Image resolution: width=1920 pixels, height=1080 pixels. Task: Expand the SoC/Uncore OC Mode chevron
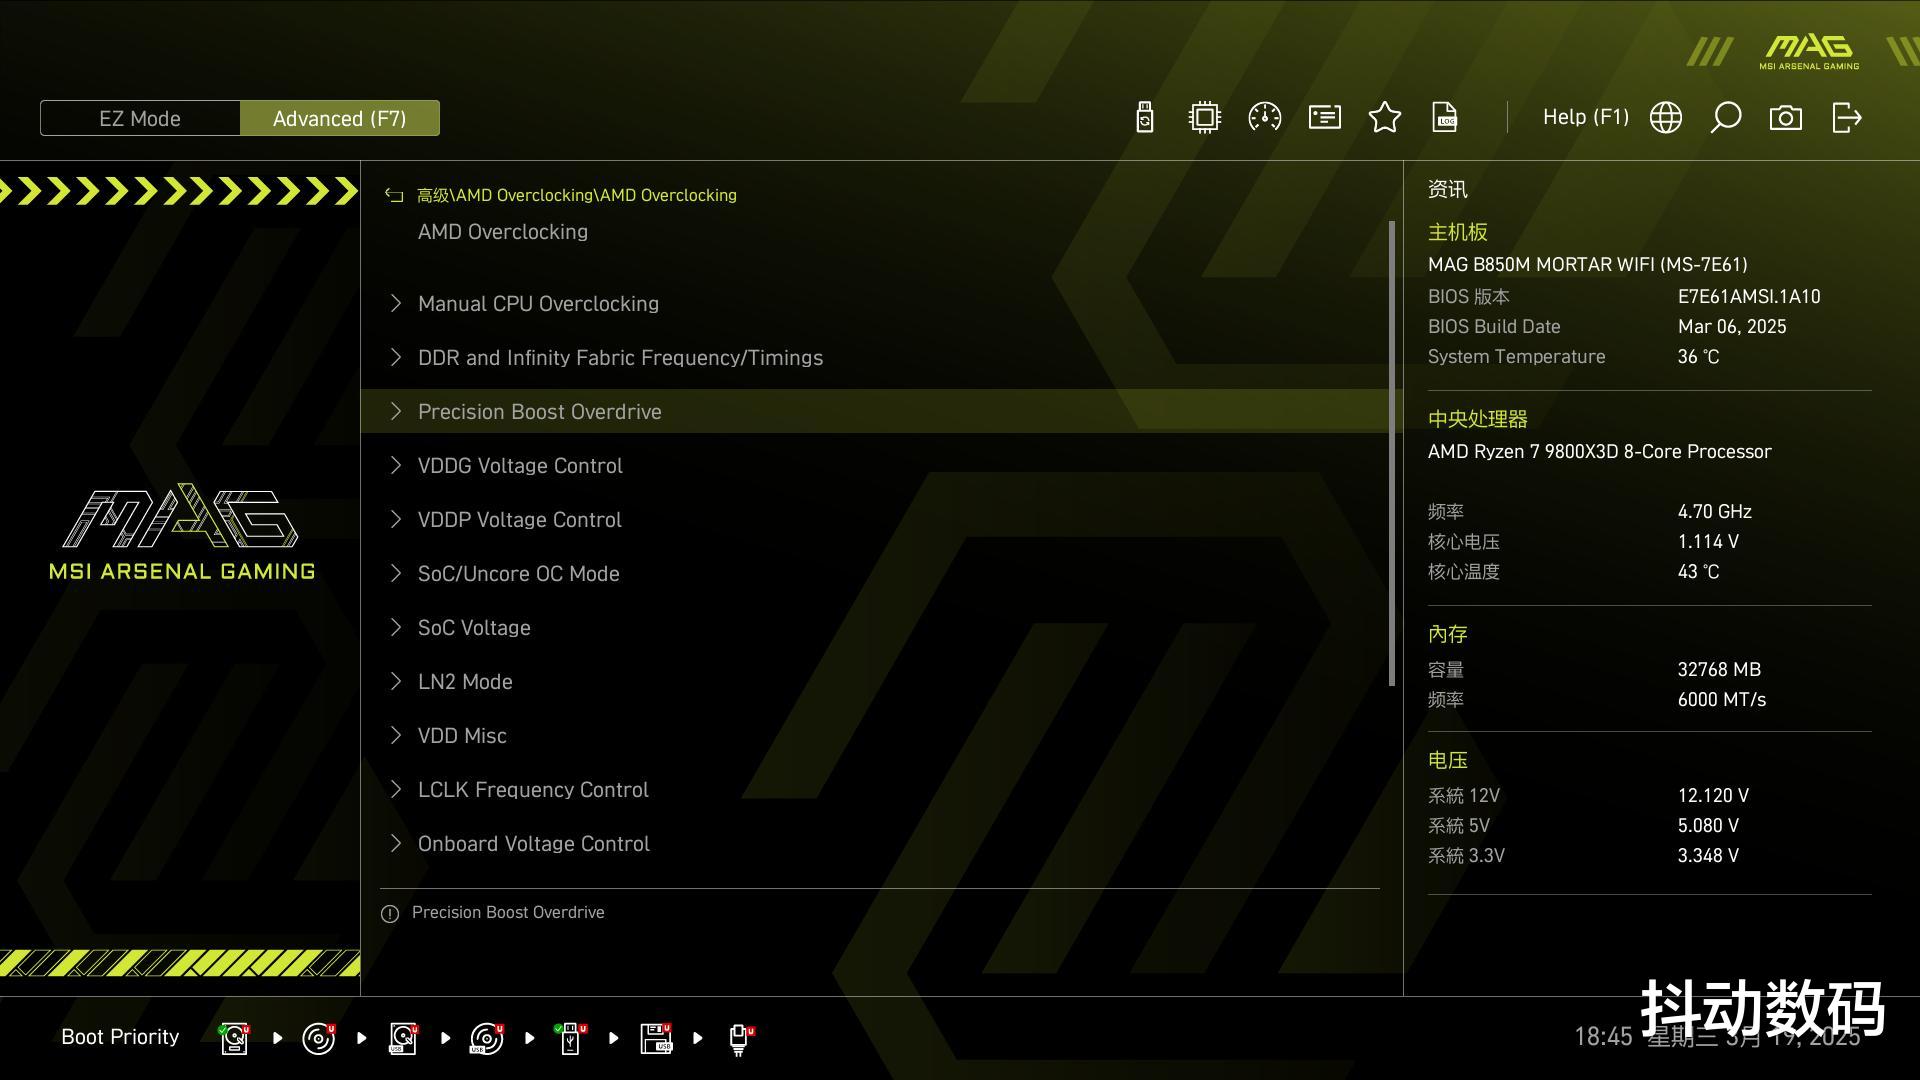pyautogui.click(x=396, y=573)
